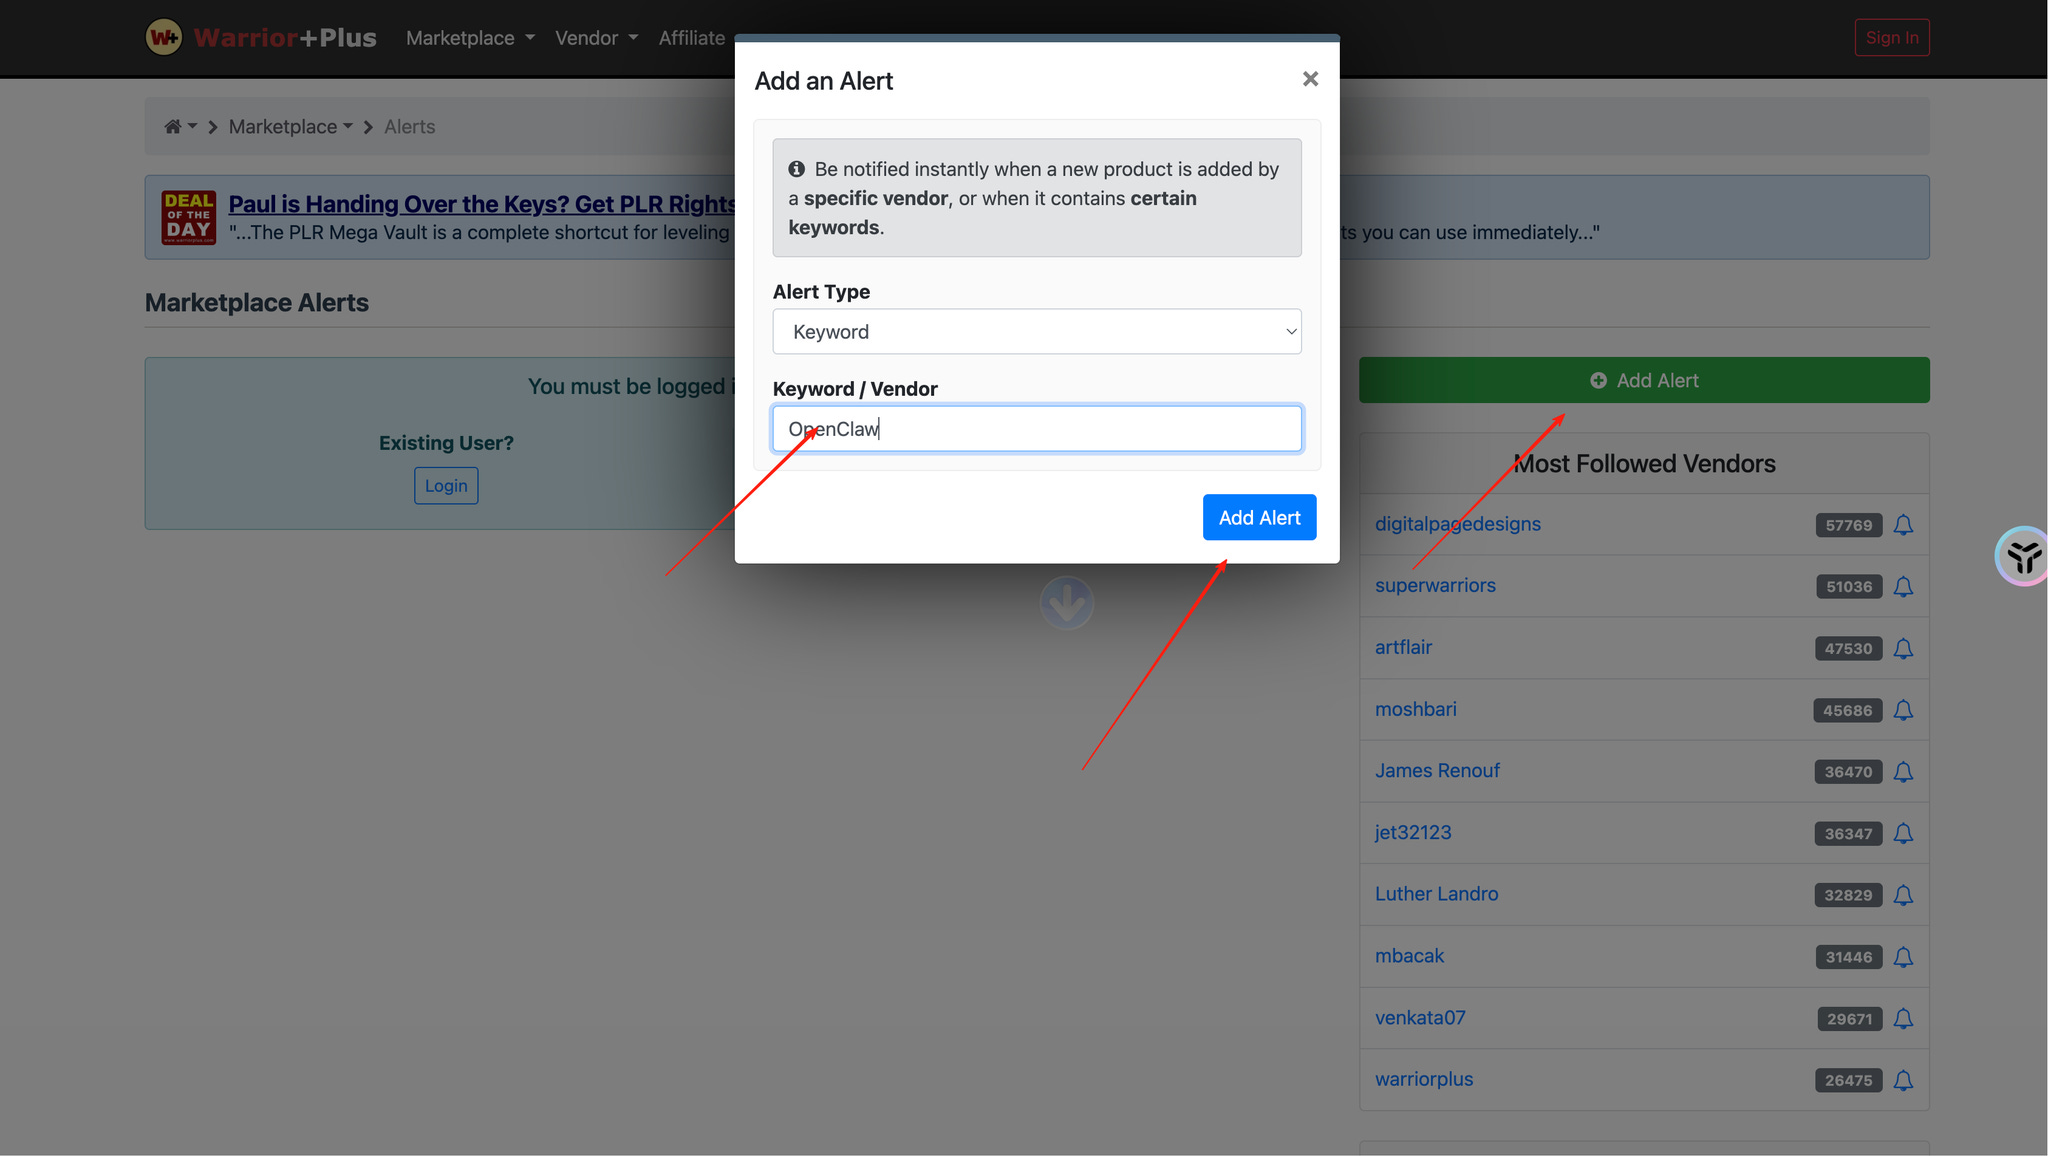
Task: Click the Warrior+Plus logo icon
Action: pyautogui.click(x=164, y=38)
